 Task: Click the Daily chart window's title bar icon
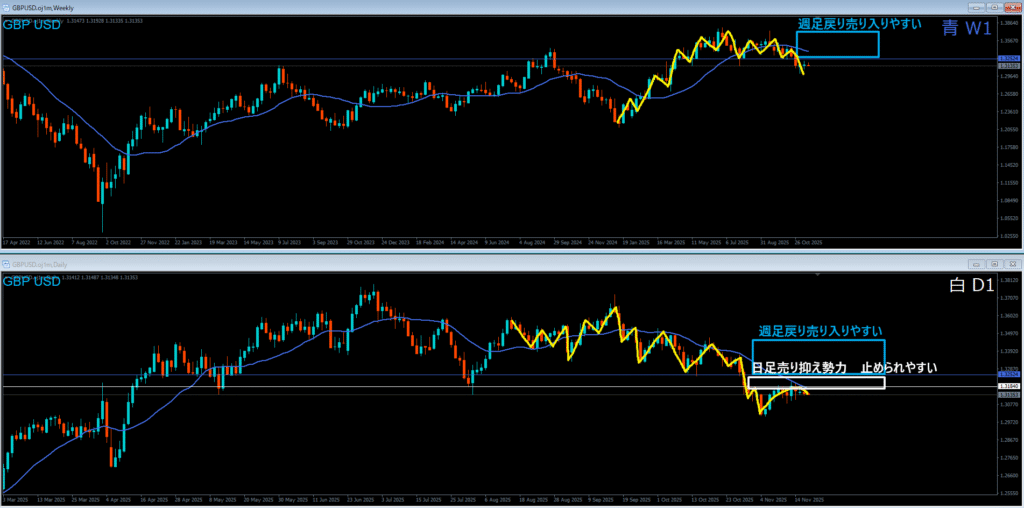(6, 263)
